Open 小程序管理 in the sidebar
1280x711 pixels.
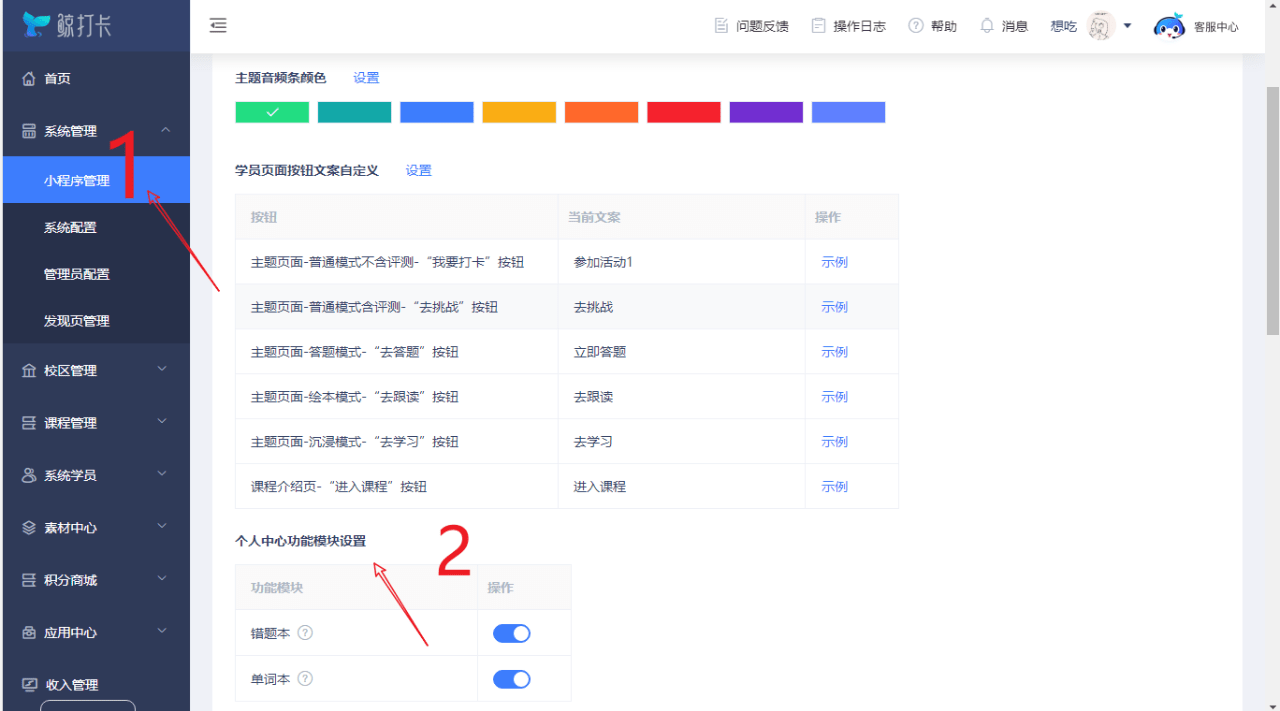click(x=95, y=180)
